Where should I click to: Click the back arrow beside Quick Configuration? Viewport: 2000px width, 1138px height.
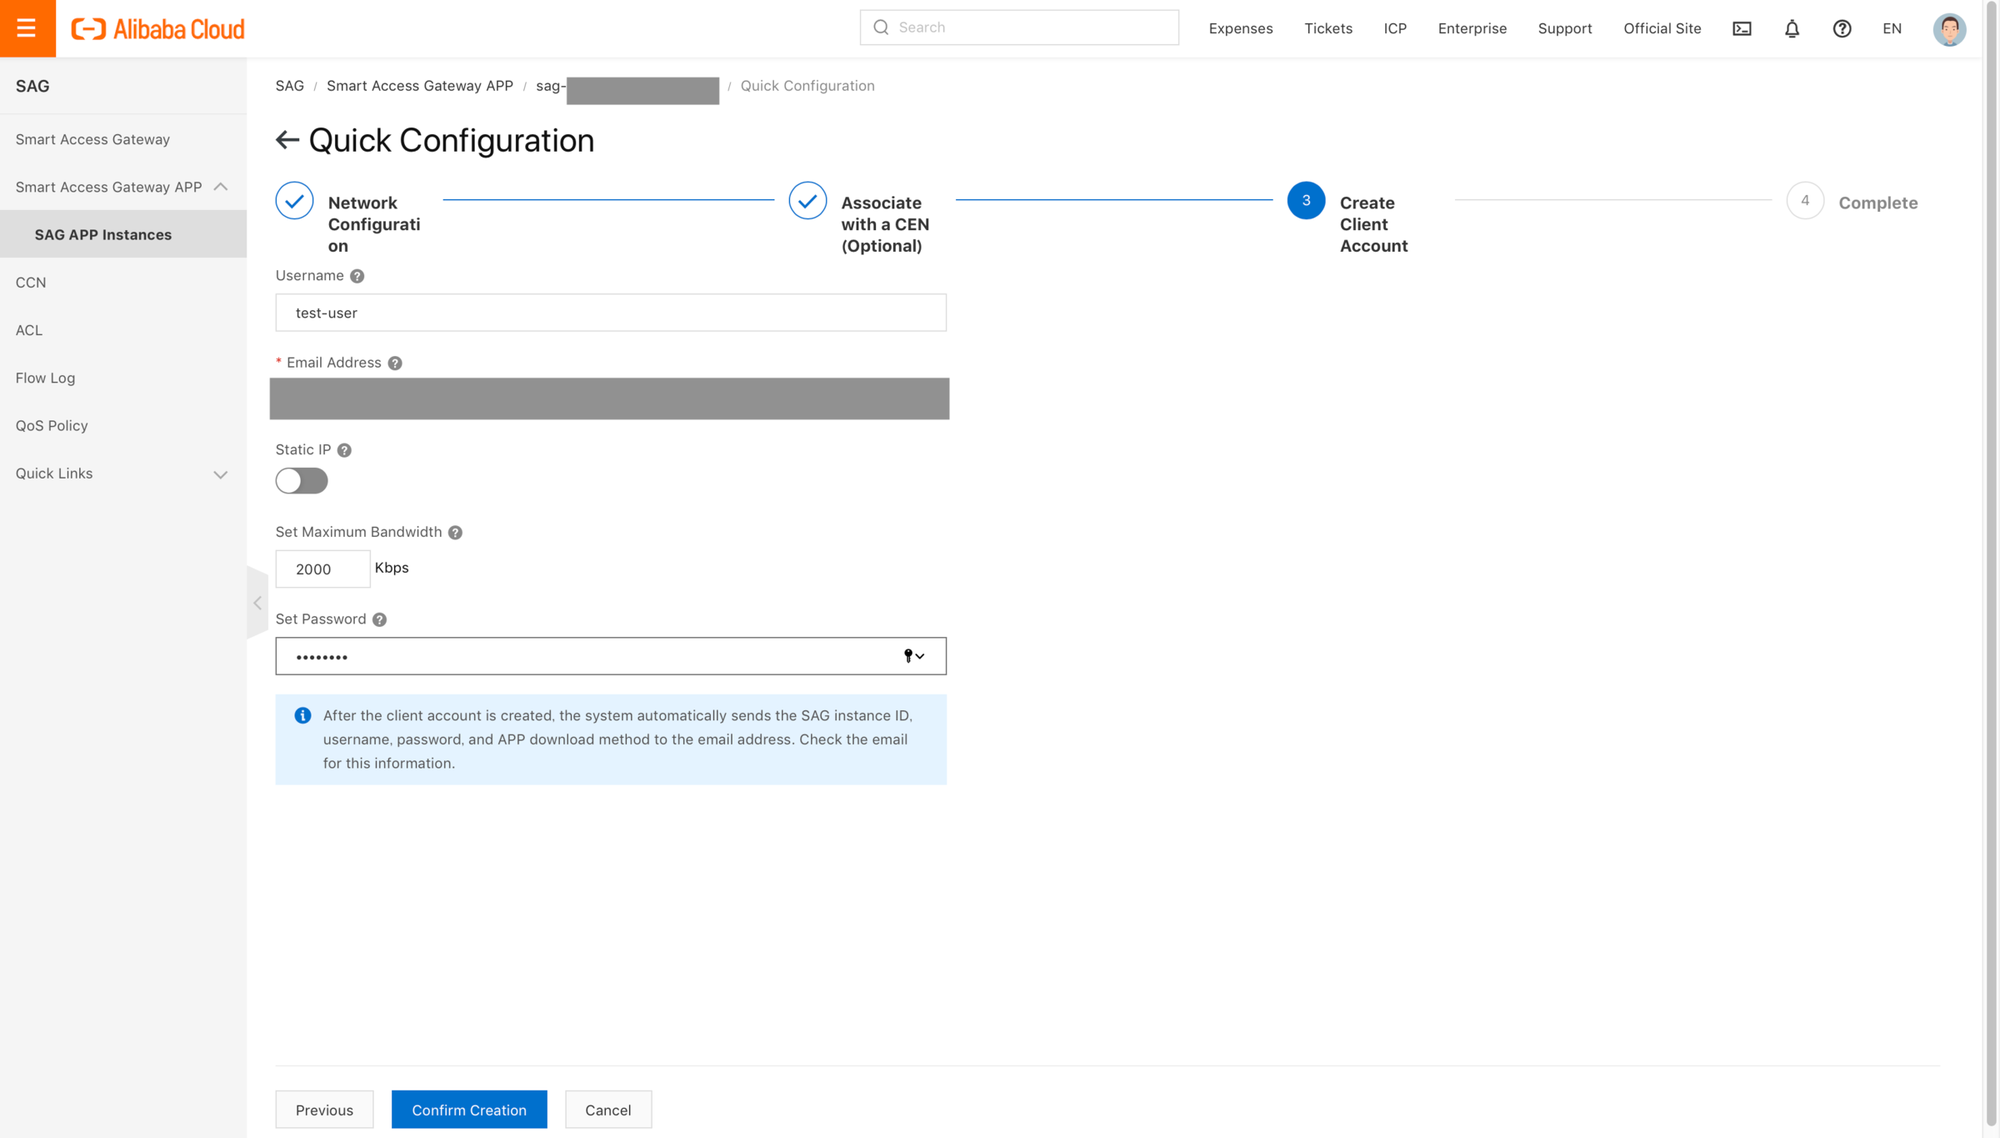point(287,140)
